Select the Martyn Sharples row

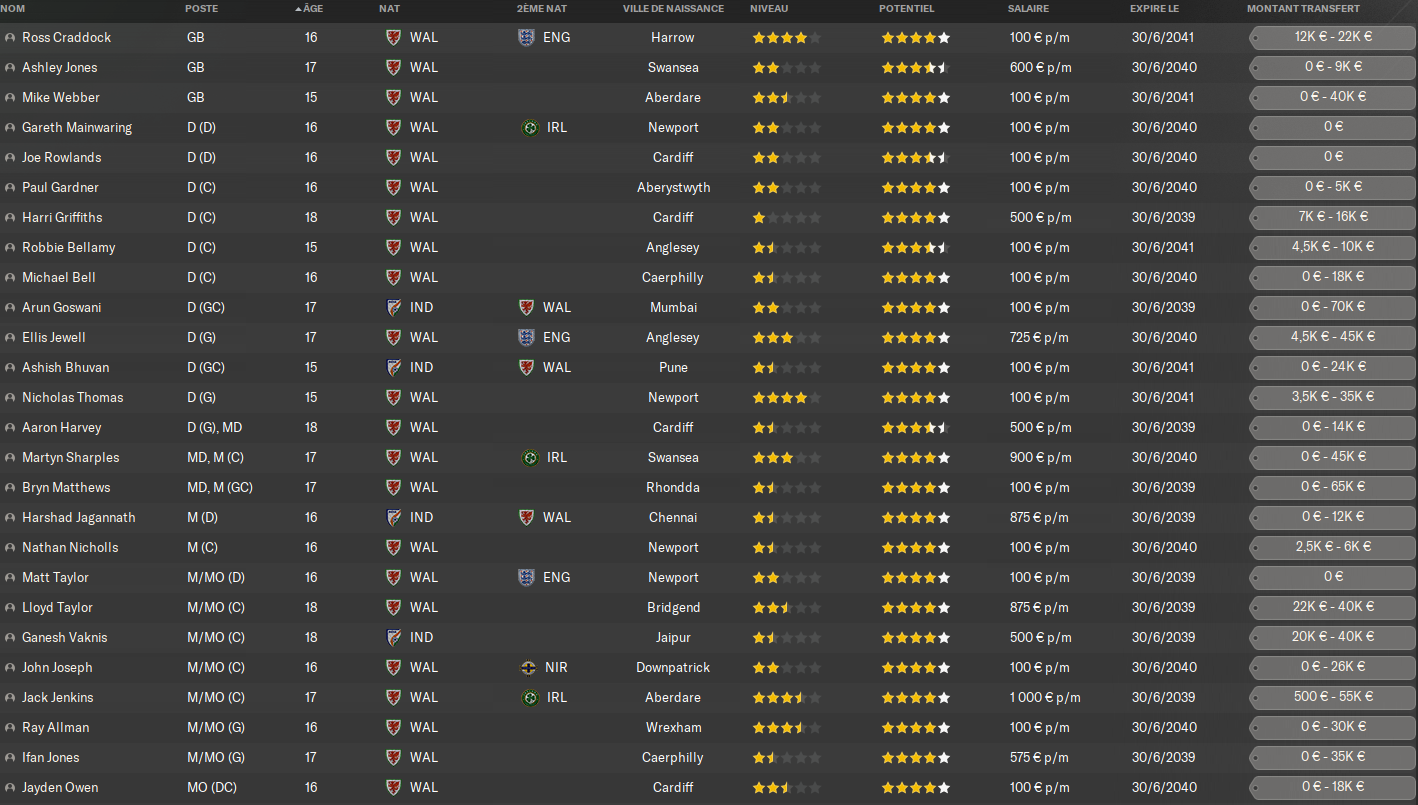tap(709, 457)
